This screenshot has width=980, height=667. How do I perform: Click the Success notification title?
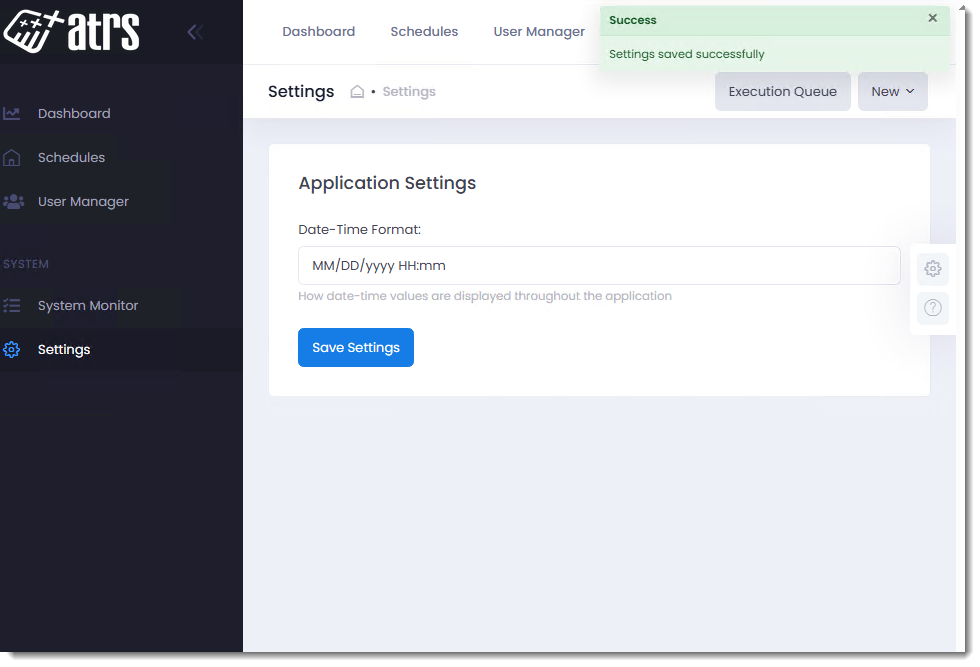tap(632, 20)
